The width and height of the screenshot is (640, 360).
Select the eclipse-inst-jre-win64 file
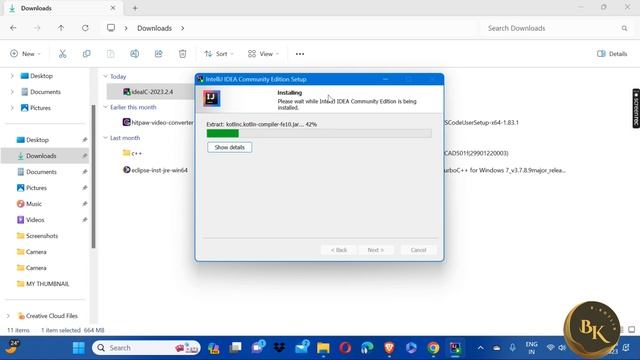pos(155,170)
